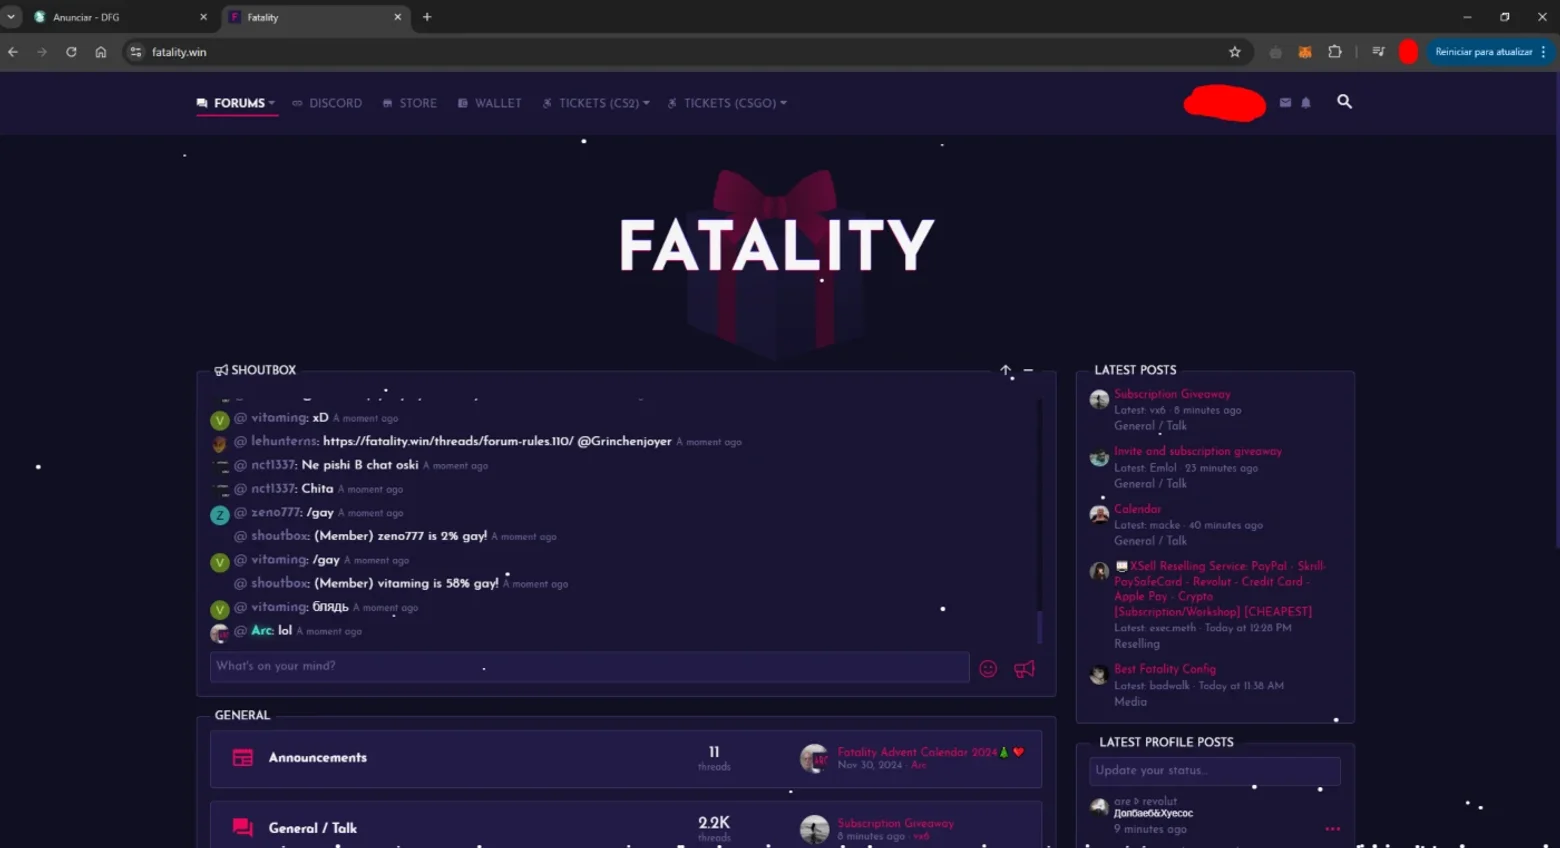Focus the What's on your mind input

pos(589,667)
